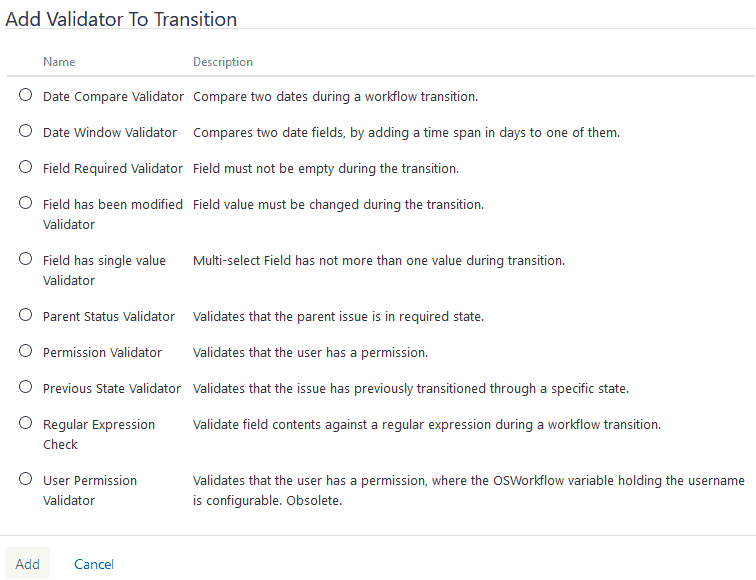The image size is (756, 580).
Task: Click the Field Required Validator description
Action: (326, 169)
